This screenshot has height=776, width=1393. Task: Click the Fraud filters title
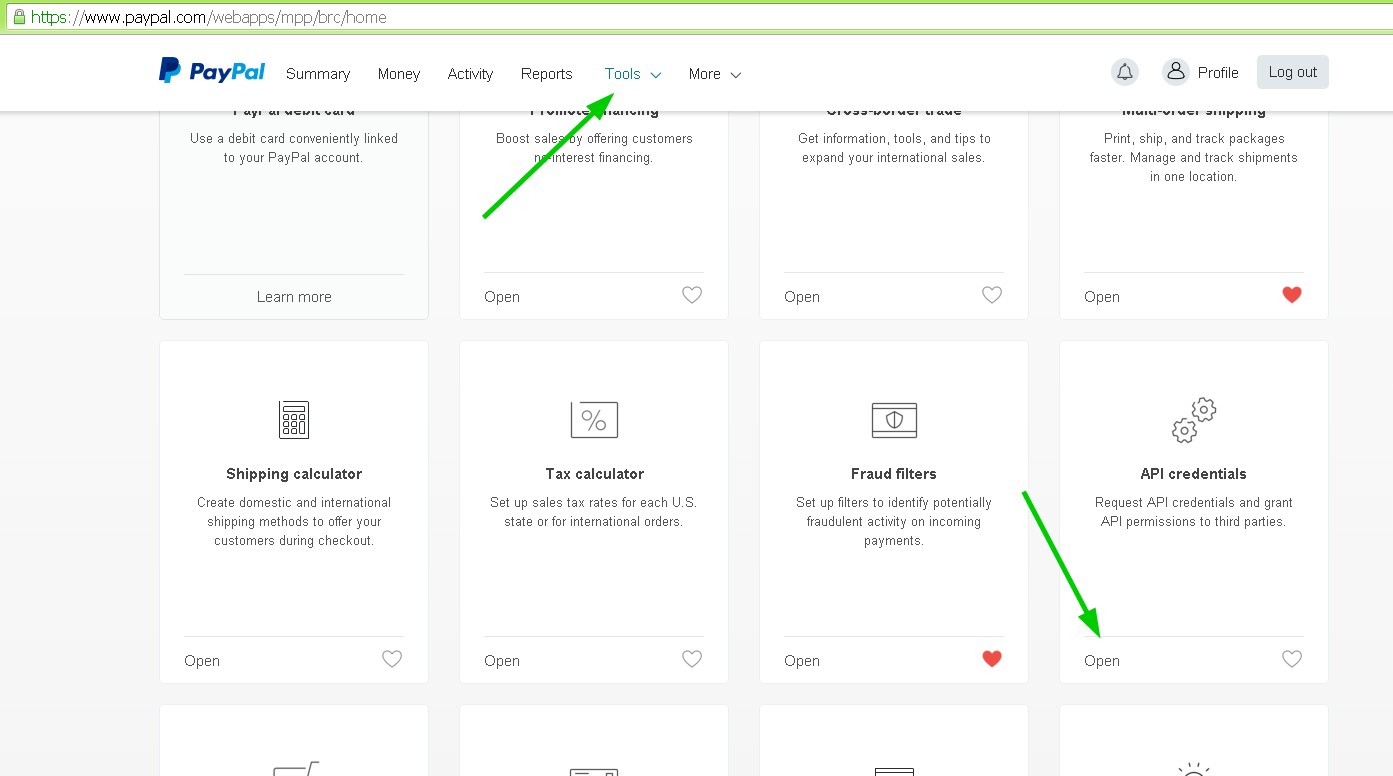[894, 474]
